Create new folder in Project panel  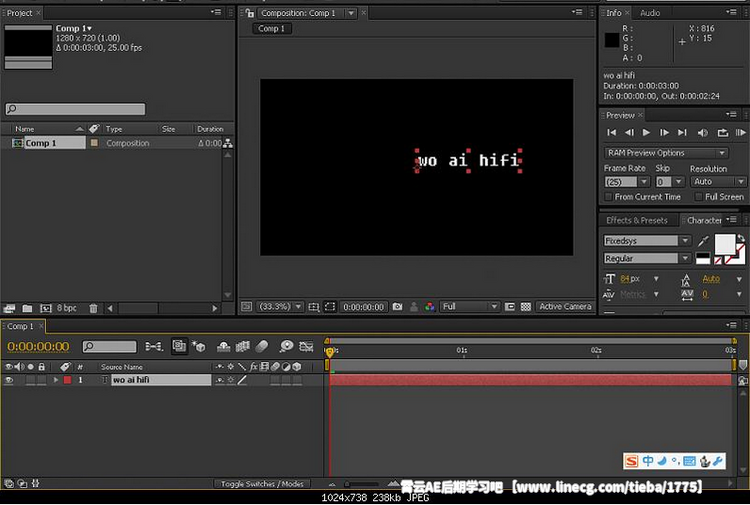tap(27, 308)
